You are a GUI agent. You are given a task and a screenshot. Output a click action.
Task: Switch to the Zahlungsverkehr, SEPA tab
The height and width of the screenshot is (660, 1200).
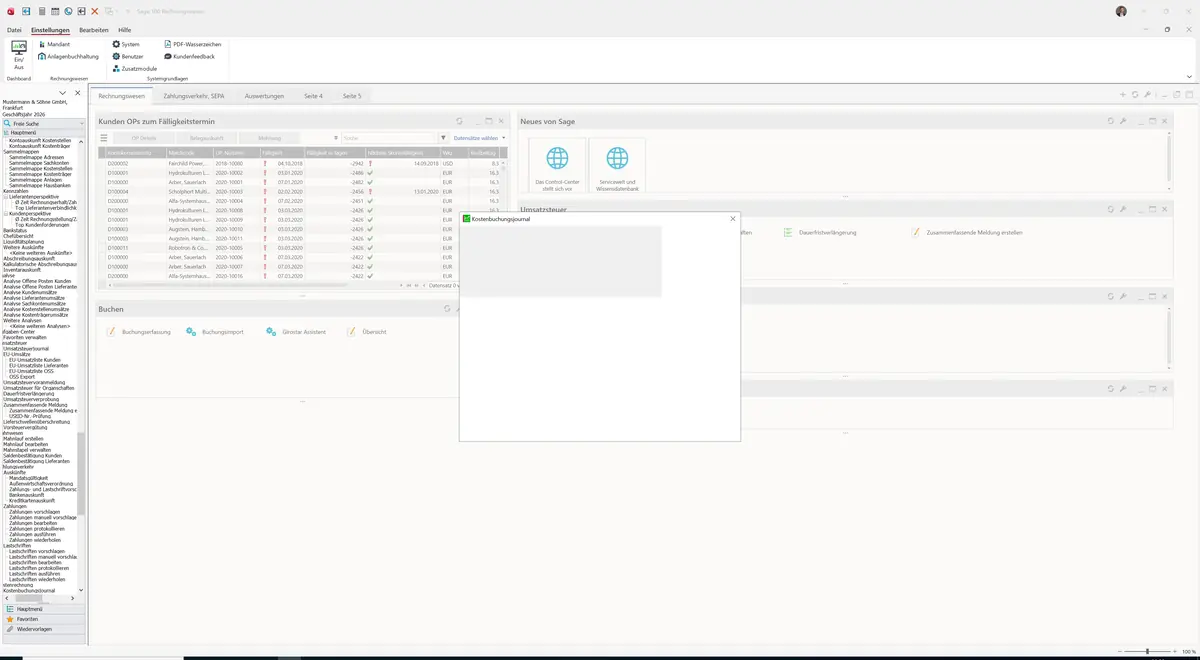pos(194,96)
